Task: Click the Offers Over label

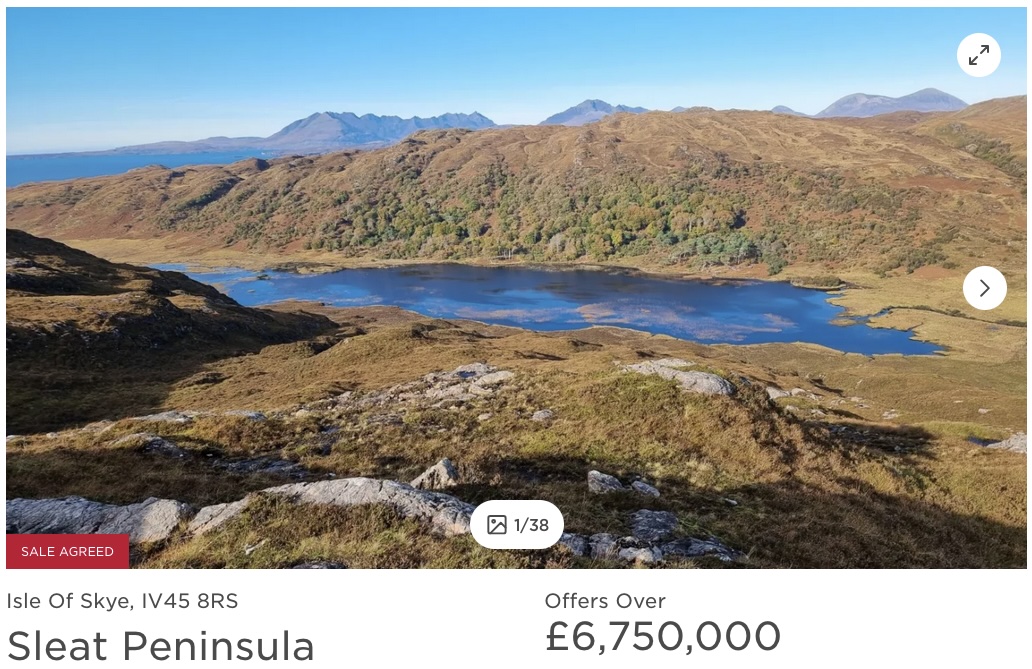Action: (605, 601)
